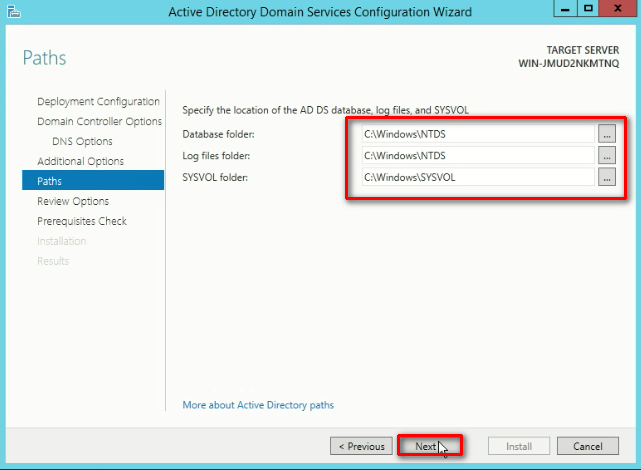Screen dimensions: 641x470
Task: Click the Results step label
Action: (53, 261)
